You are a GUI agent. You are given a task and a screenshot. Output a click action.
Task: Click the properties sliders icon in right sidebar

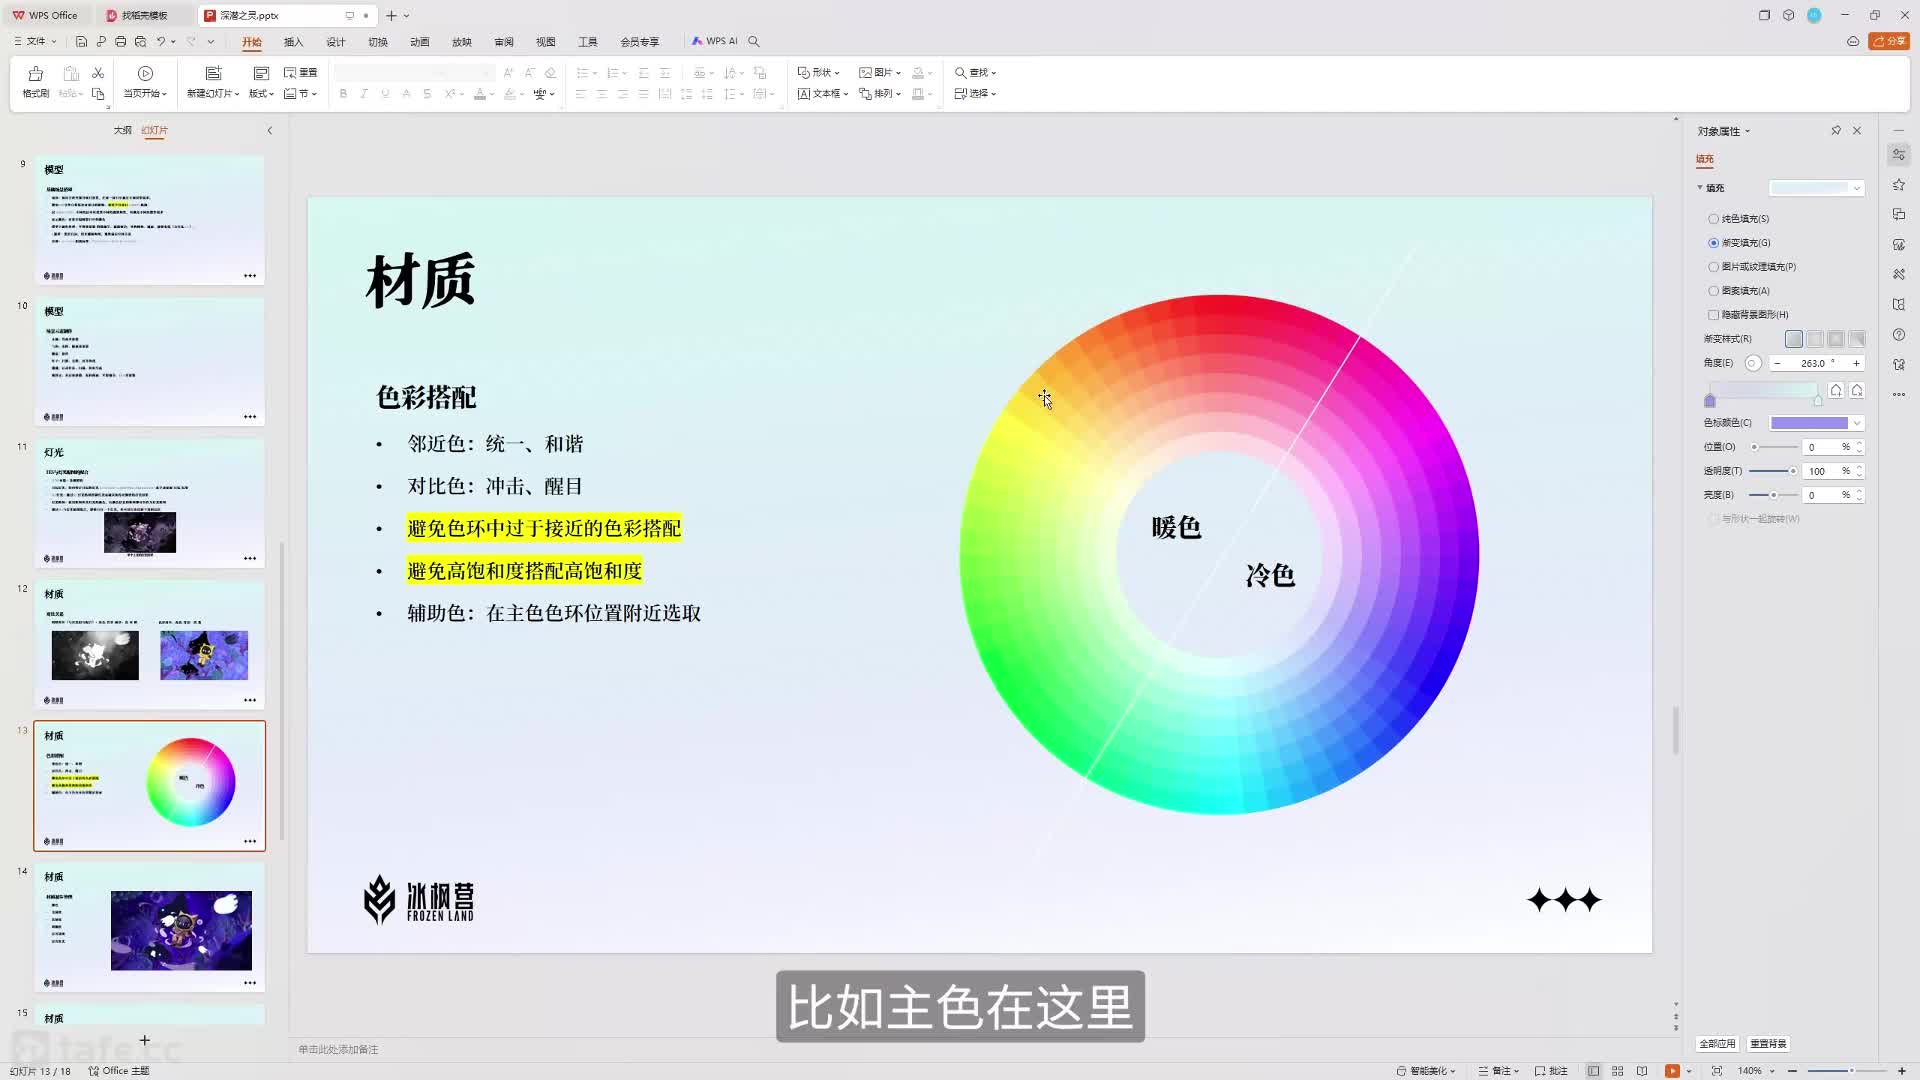[1899, 155]
